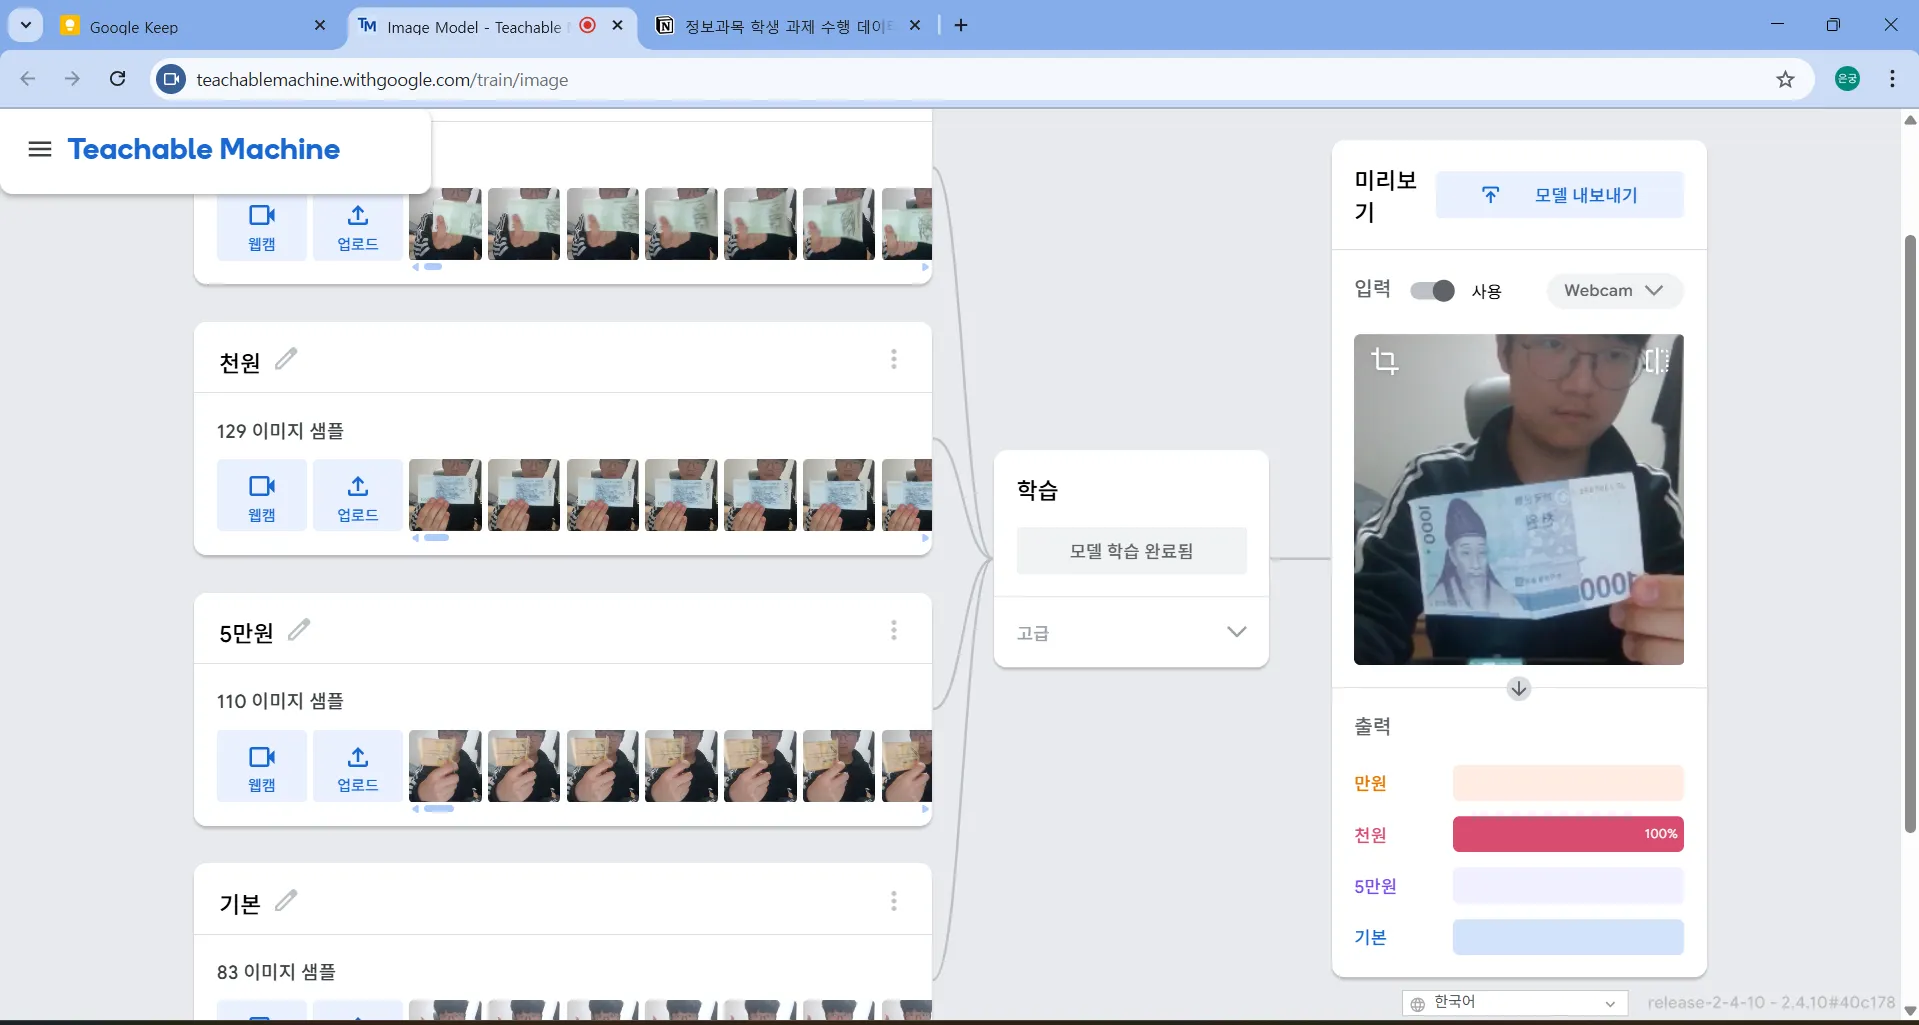Go back to the previous page
This screenshot has height=1025, width=1919.
pos(28,79)
